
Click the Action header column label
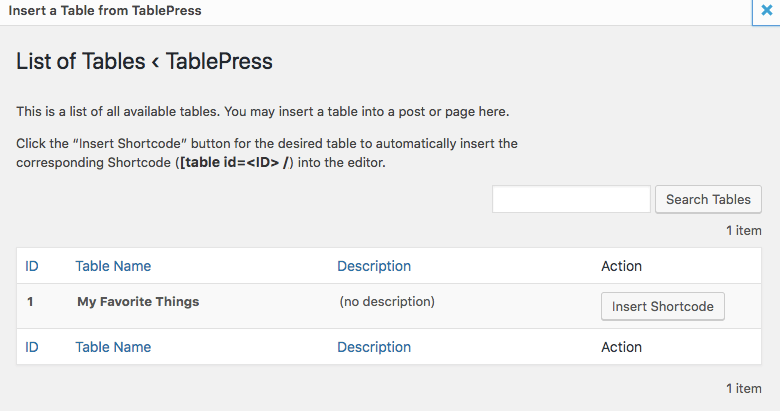point(621,266)
